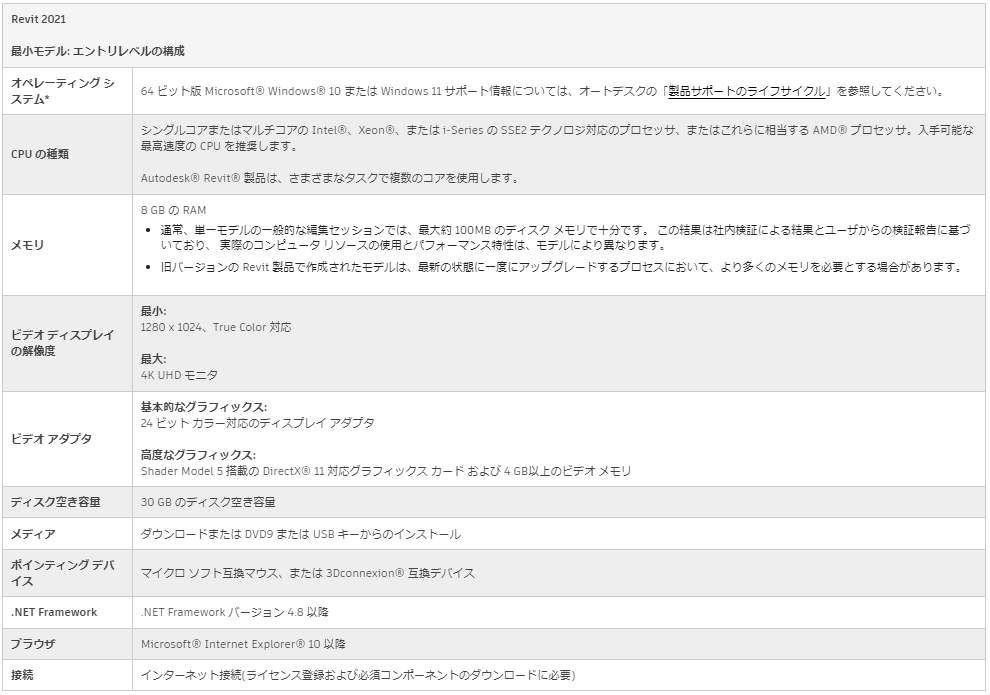Open the 製品サポートのライフサイクル link
990x695 pixels.
click(746, 91)
